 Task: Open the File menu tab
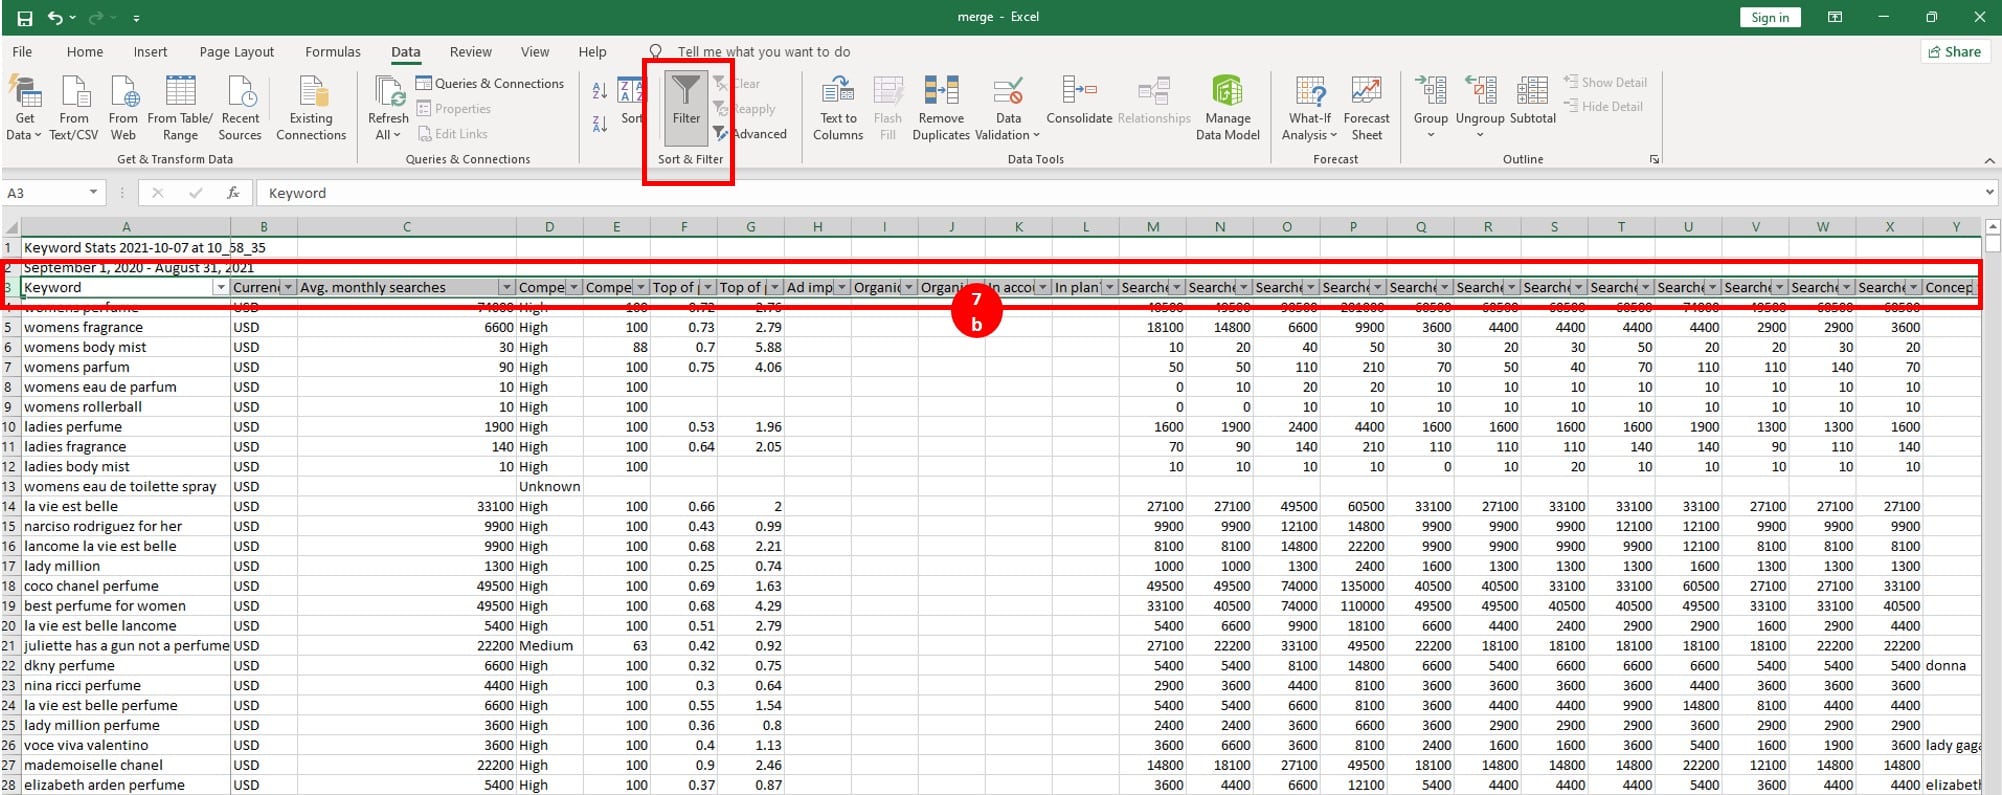(x=22, y=52)
